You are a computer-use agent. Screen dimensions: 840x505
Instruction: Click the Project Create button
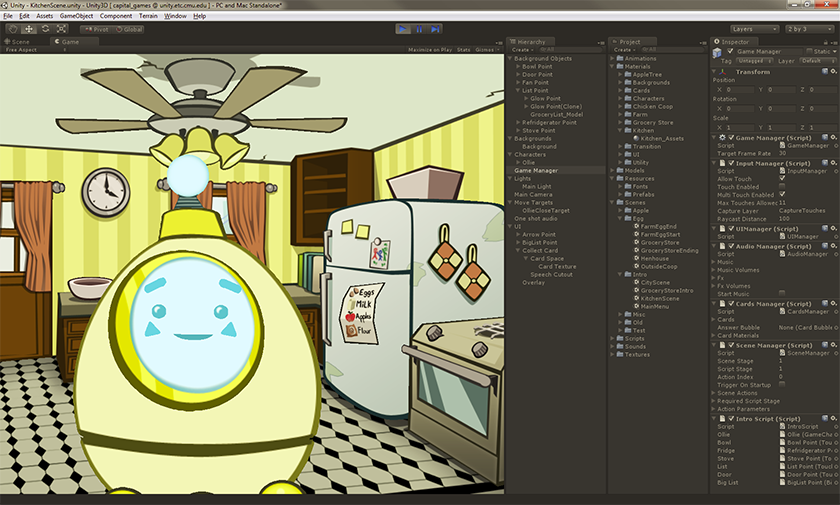[x=624, y=50]
